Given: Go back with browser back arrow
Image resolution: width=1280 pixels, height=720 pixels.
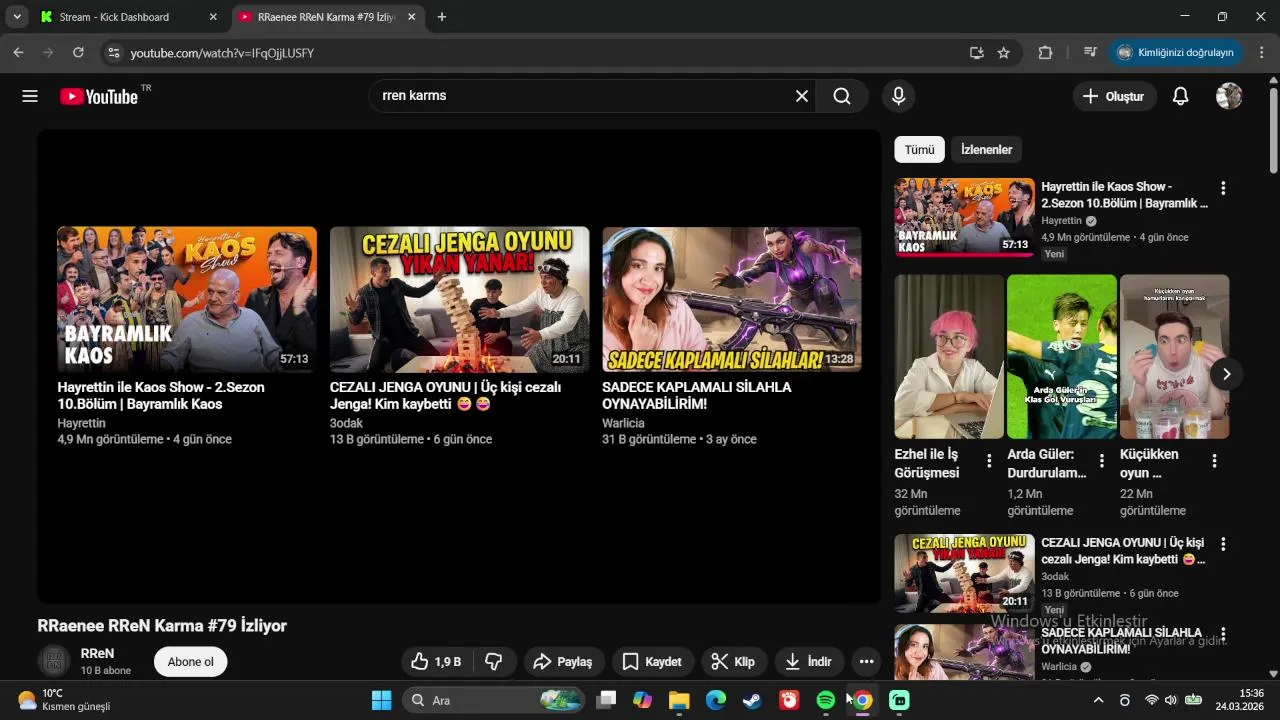Looking at the screenshot, I should (x=19, y=53).
